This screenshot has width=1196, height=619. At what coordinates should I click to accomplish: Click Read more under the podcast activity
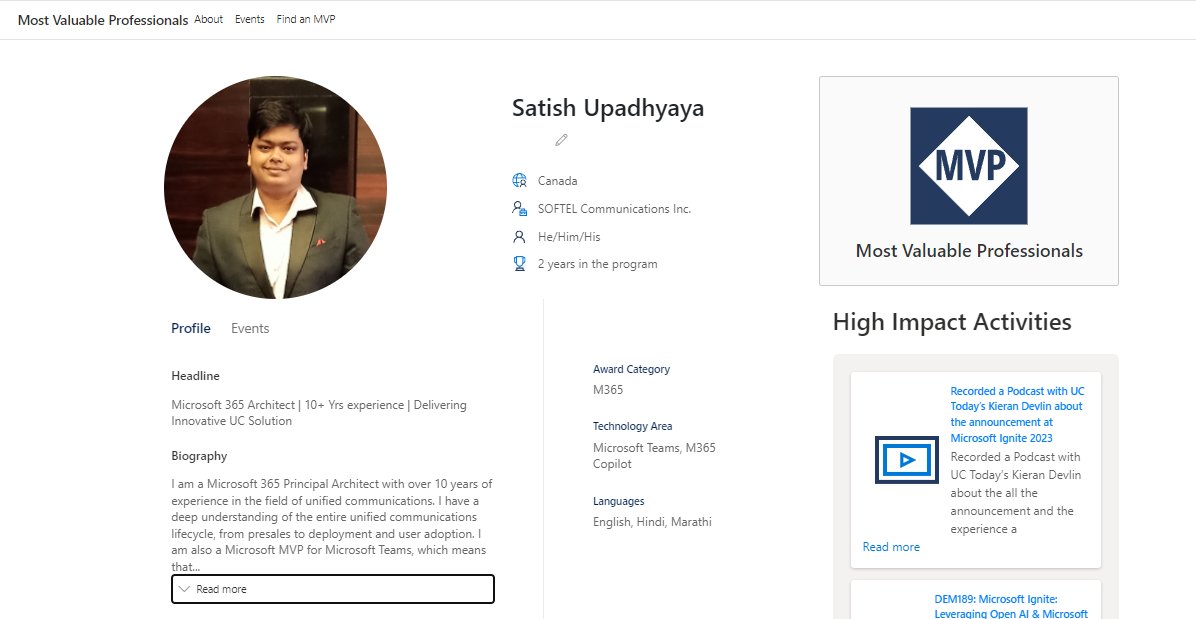pyautogui.click(x=891, y=547)
